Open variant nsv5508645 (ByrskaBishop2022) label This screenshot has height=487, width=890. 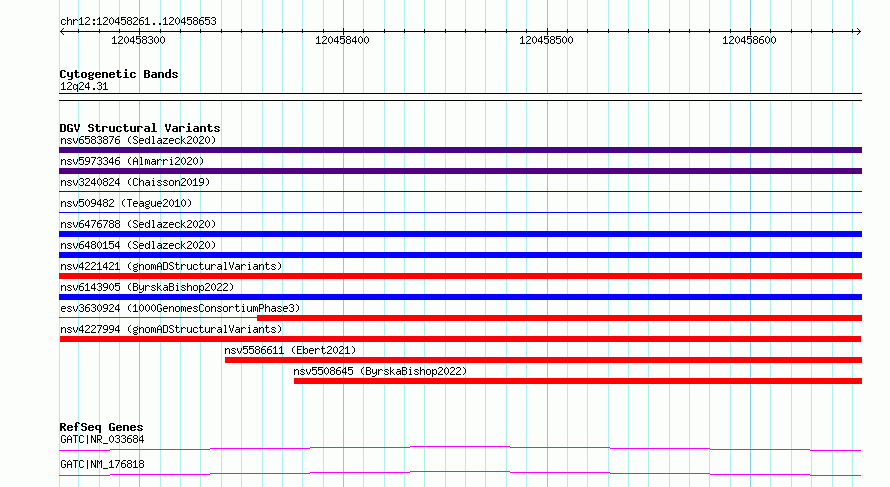click(x=380, y=371)
